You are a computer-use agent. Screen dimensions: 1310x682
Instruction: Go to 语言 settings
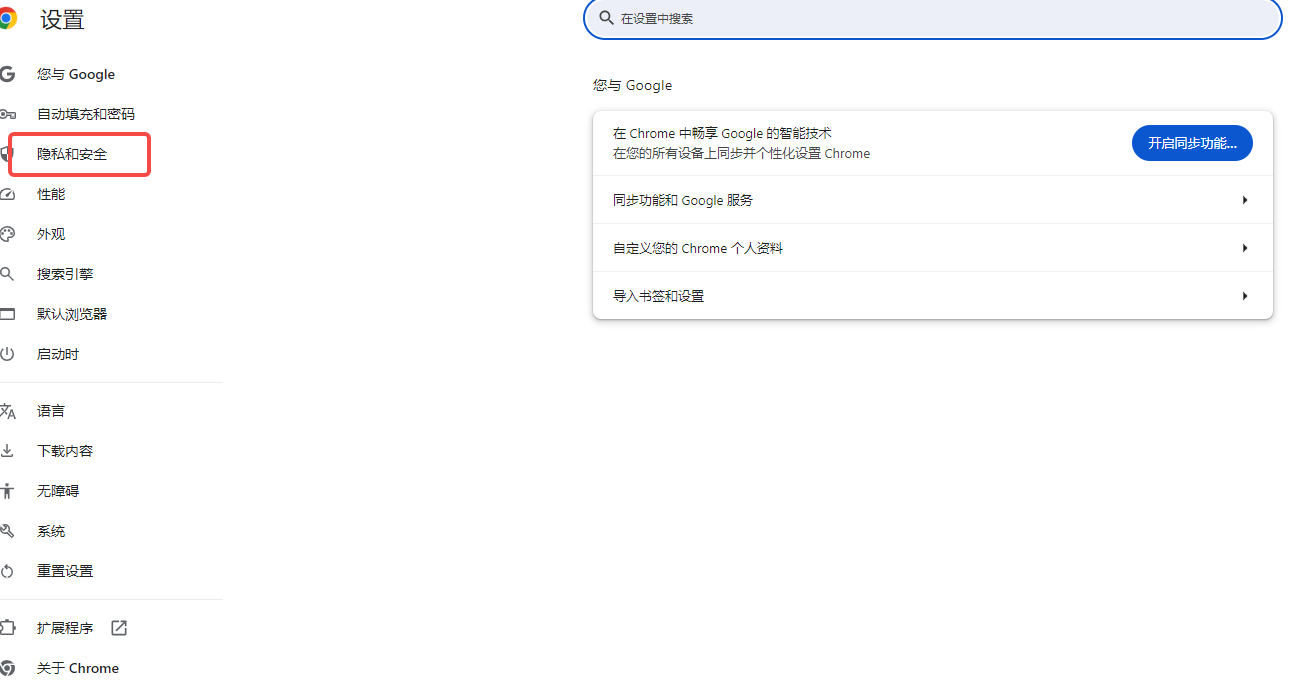(51, 411)
